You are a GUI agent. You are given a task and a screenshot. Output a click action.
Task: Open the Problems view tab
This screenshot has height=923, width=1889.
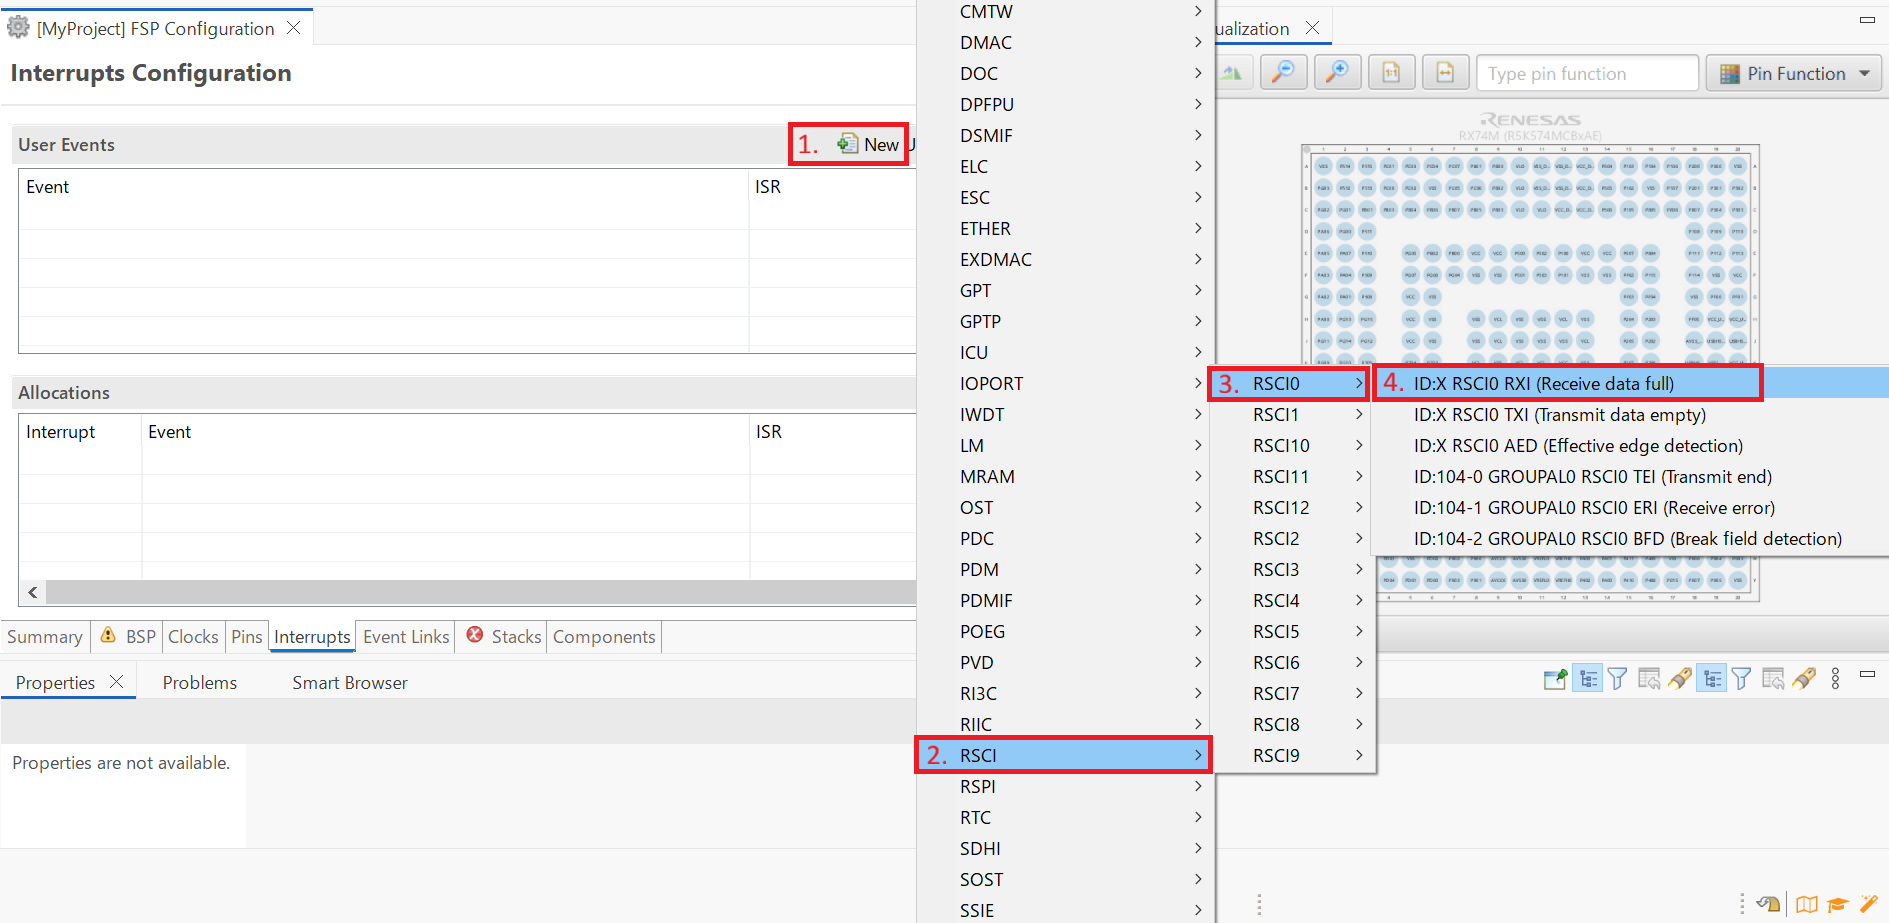[200, 682]
